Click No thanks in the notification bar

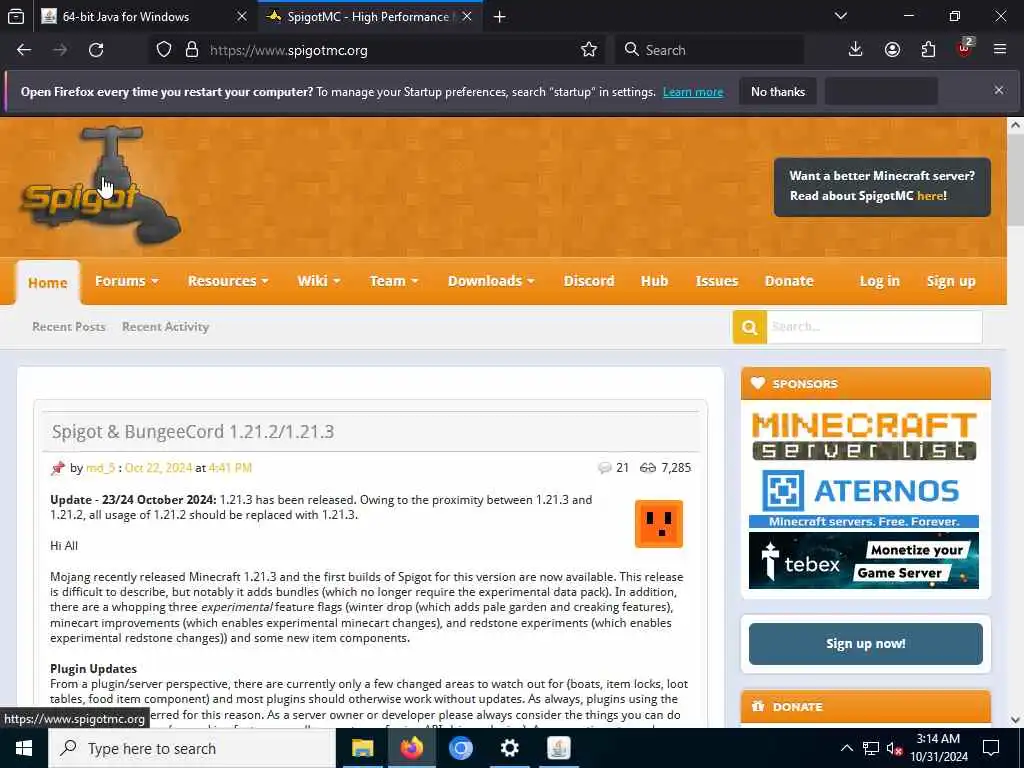[778, 91]
